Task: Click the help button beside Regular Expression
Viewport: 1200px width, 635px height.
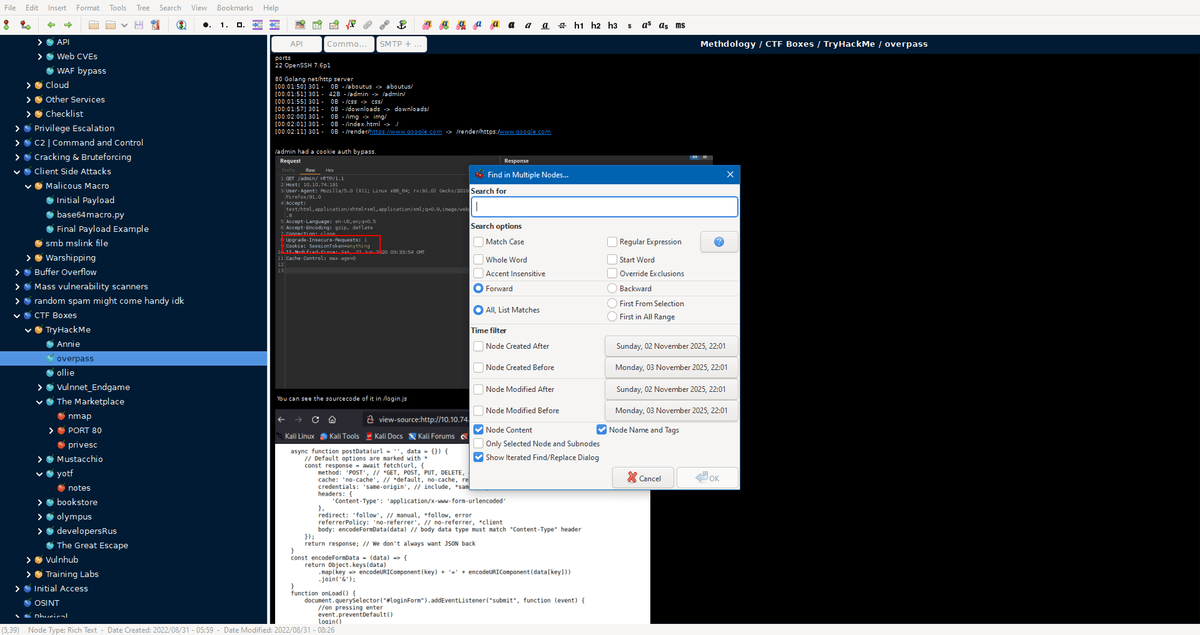Action: 719,242
